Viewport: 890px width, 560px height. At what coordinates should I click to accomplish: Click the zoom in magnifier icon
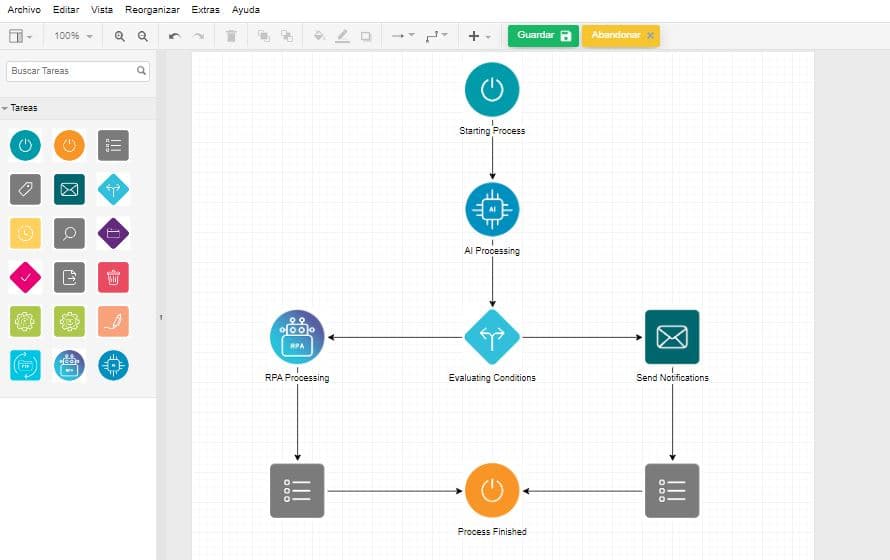click(120, 36)
